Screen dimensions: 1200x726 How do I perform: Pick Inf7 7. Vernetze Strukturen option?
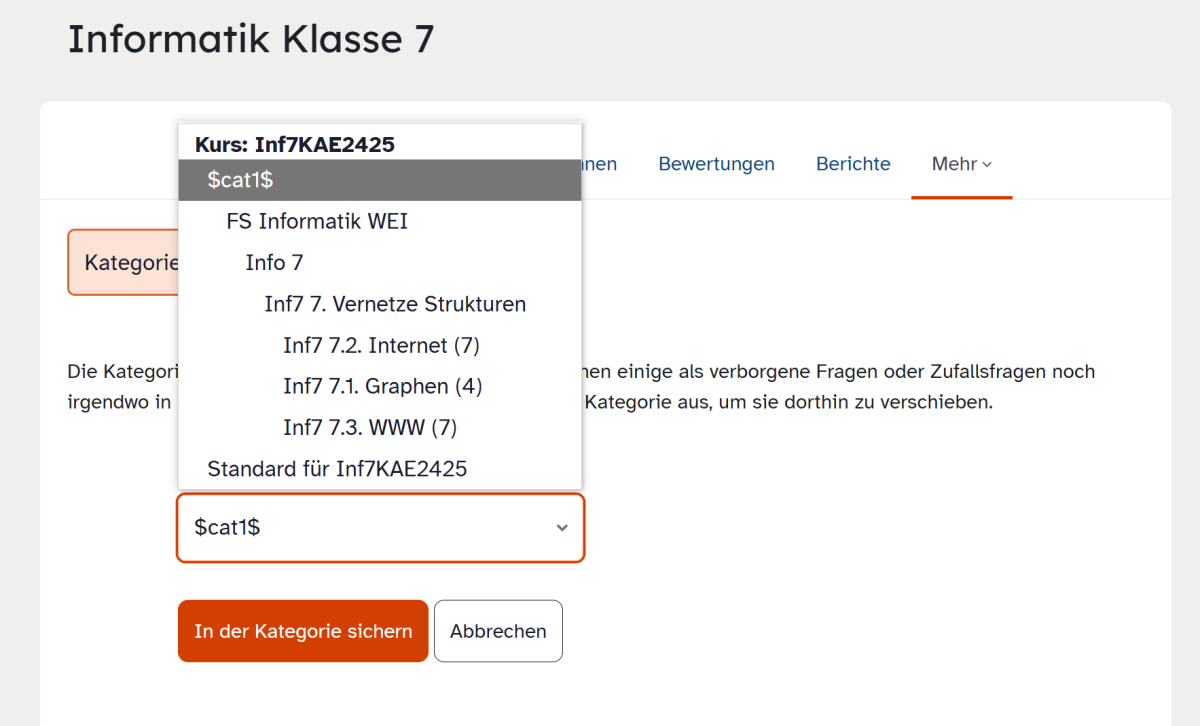pos(380,304)
